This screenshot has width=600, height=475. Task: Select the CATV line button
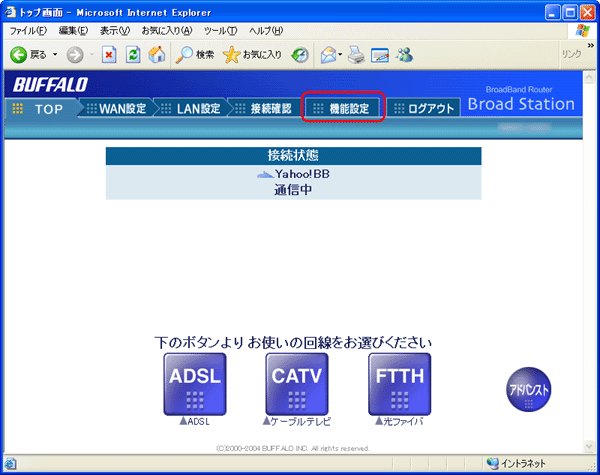297,384
